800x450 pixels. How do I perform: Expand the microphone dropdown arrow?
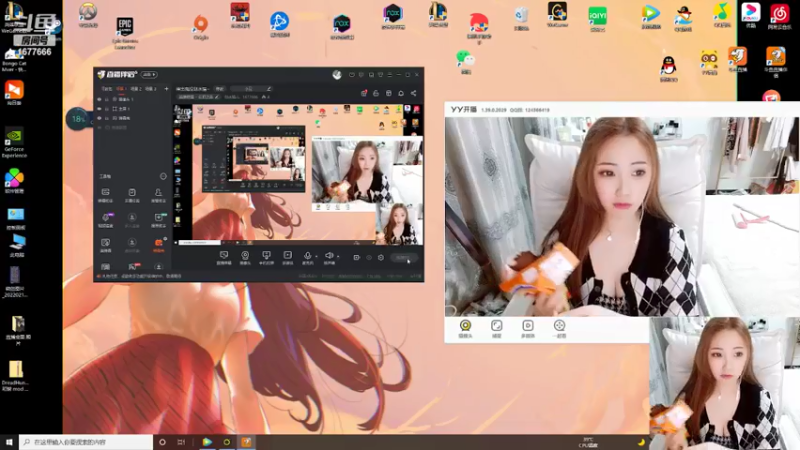316,256
